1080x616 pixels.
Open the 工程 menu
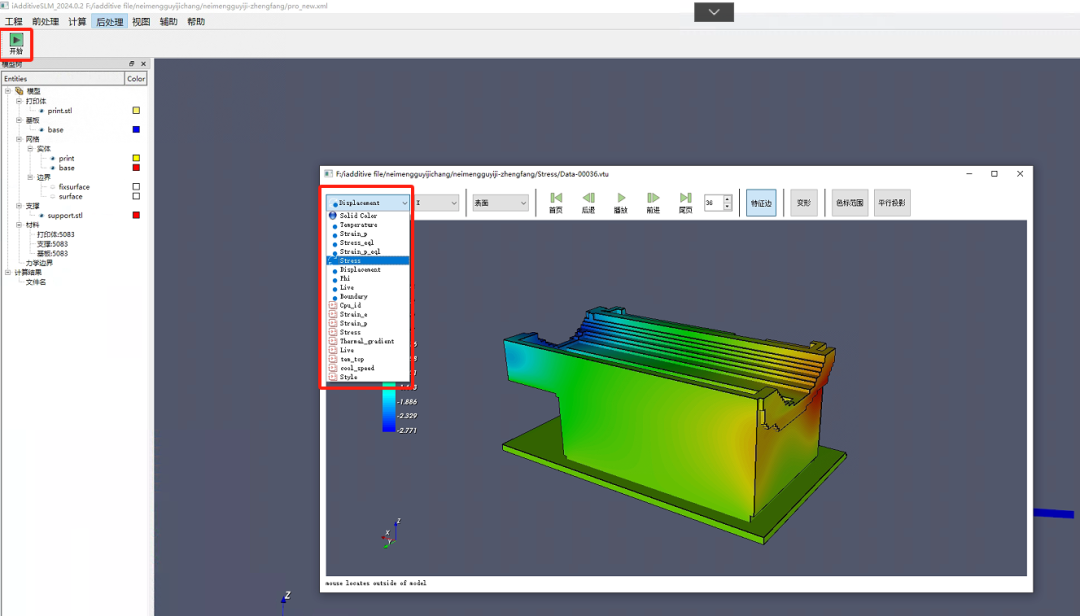click(x=14, y=21)
